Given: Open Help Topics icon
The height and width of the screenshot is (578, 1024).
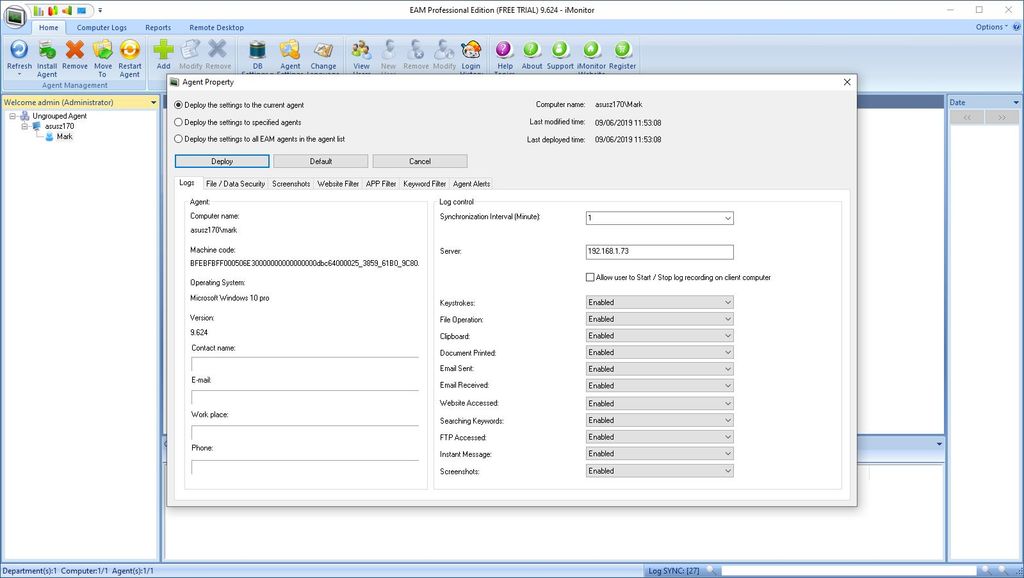Looking at the screenshot, I should coord(504,50).
